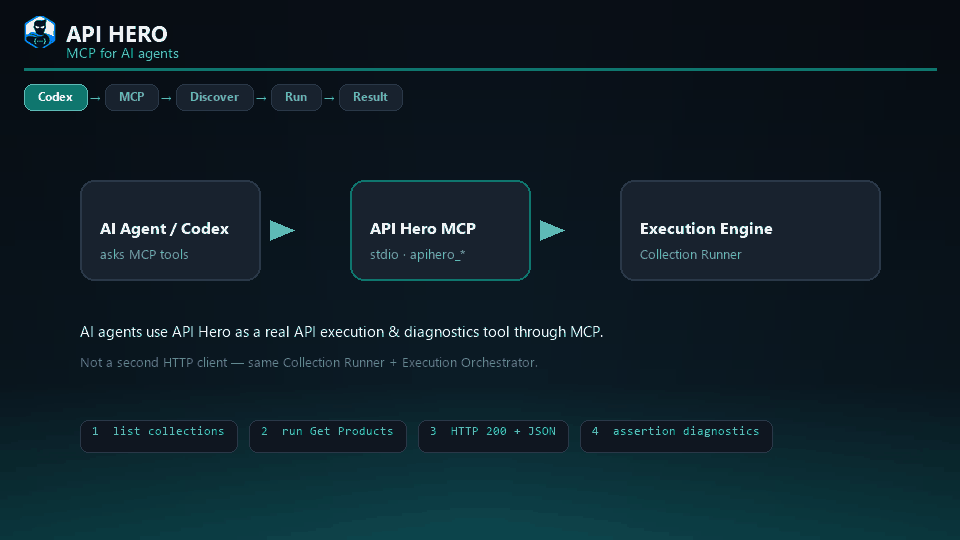
Task: Click the 'MCP for AI agents' subtitle
Action: [122, 53]
